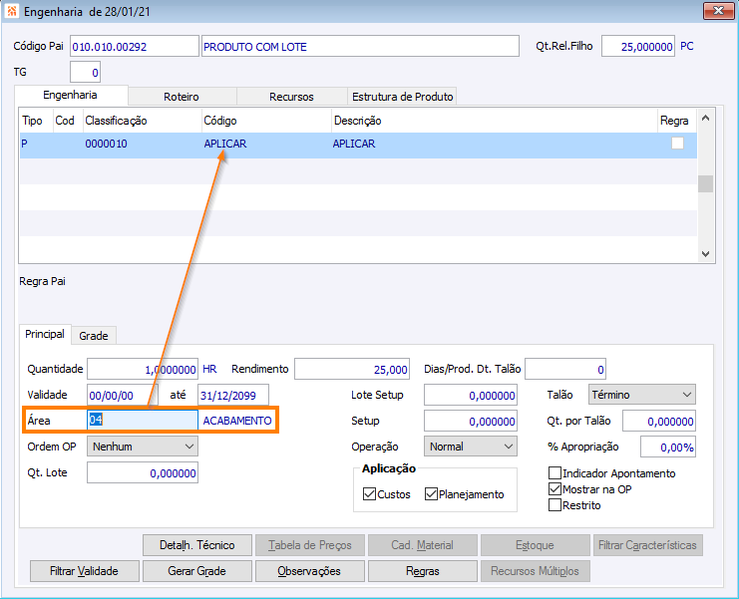Enable Indicador Apontamento checkbox
The width and height of the screenshot is (739, 599).
tap(555, 474)
